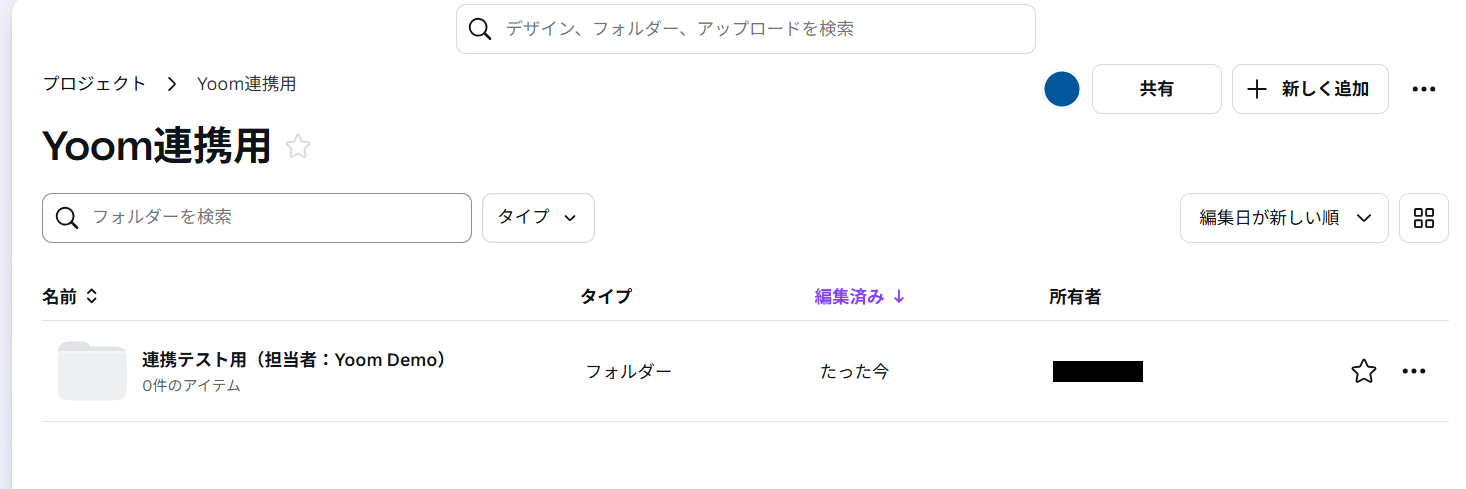
Task: Sort by the 名前 column header
Action: click(x=70, y=296)
